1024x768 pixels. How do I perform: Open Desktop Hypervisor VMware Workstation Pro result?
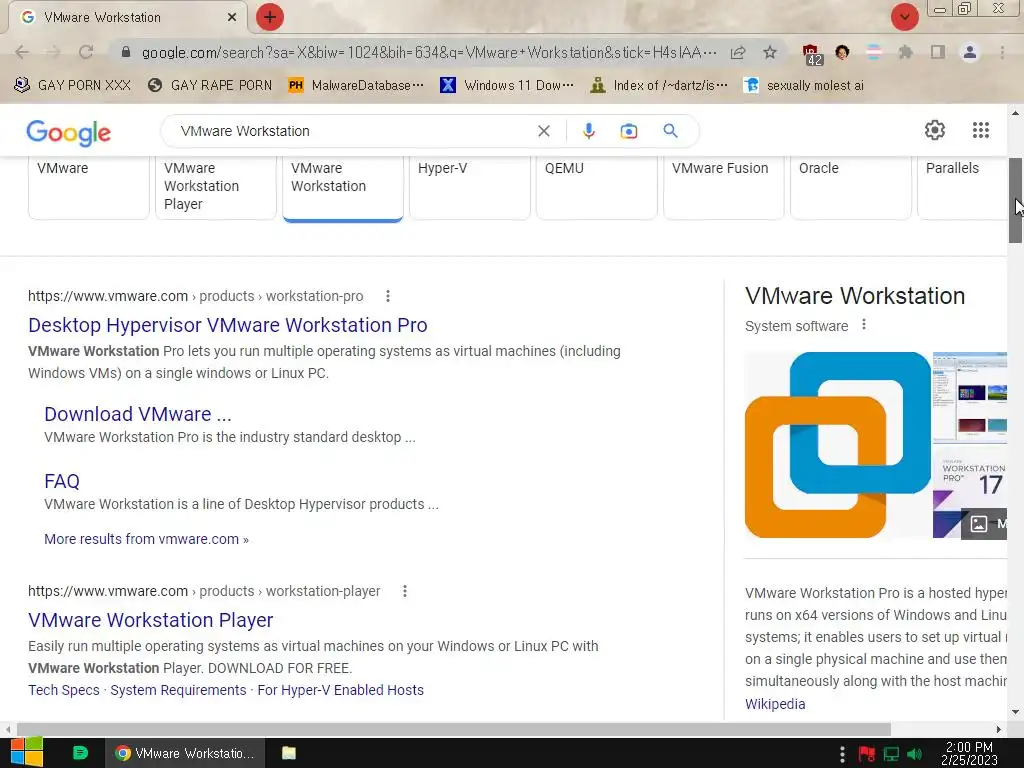coord(228,325)
